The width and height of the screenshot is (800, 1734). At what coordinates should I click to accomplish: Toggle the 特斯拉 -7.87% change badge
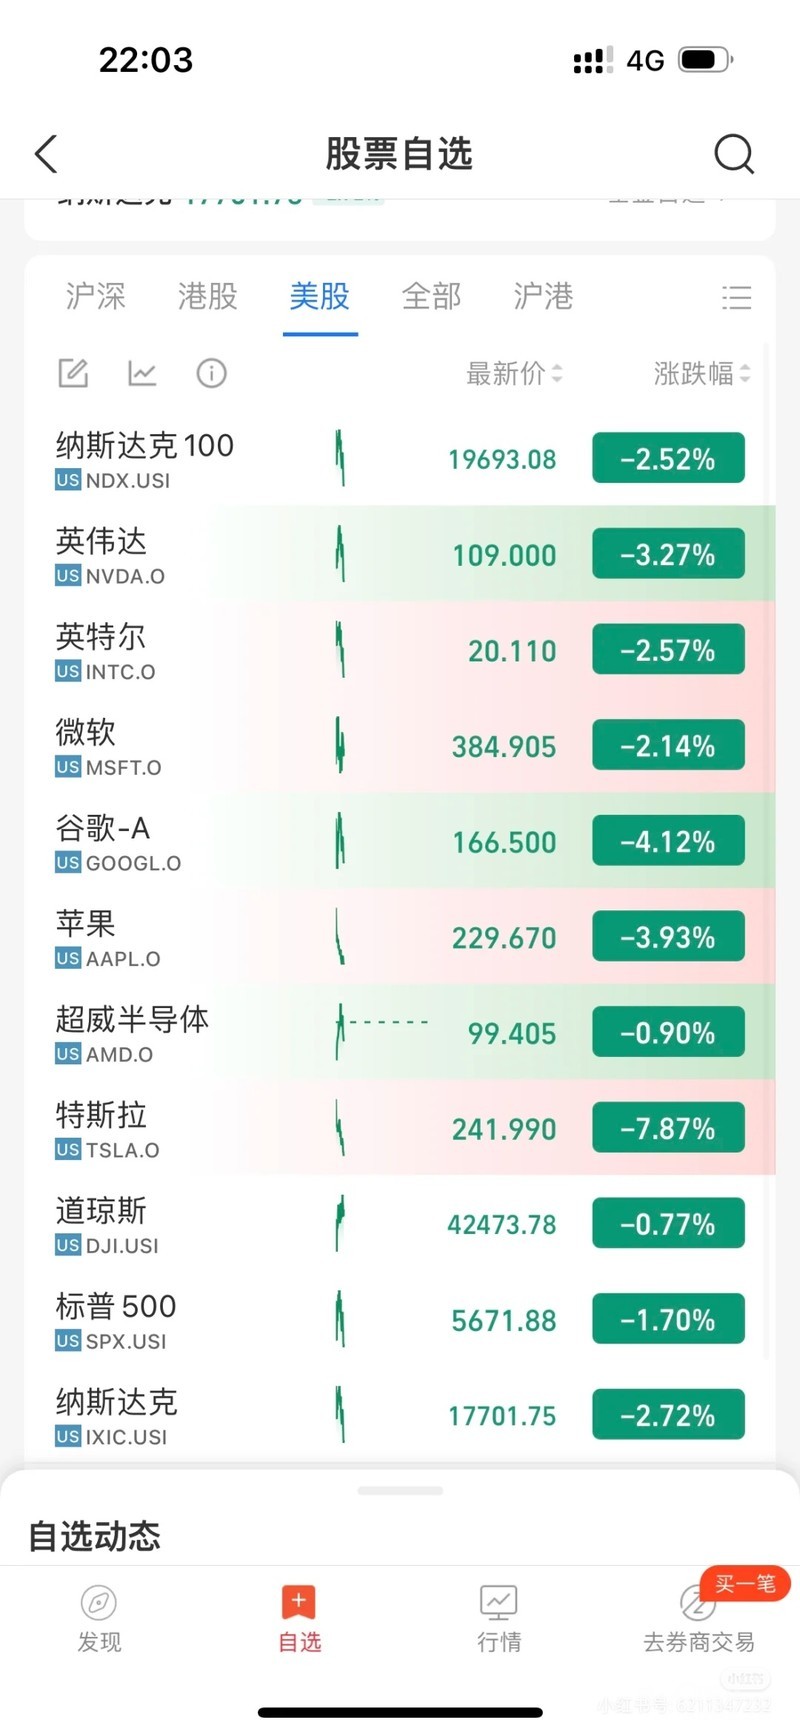click(668, 1129)
